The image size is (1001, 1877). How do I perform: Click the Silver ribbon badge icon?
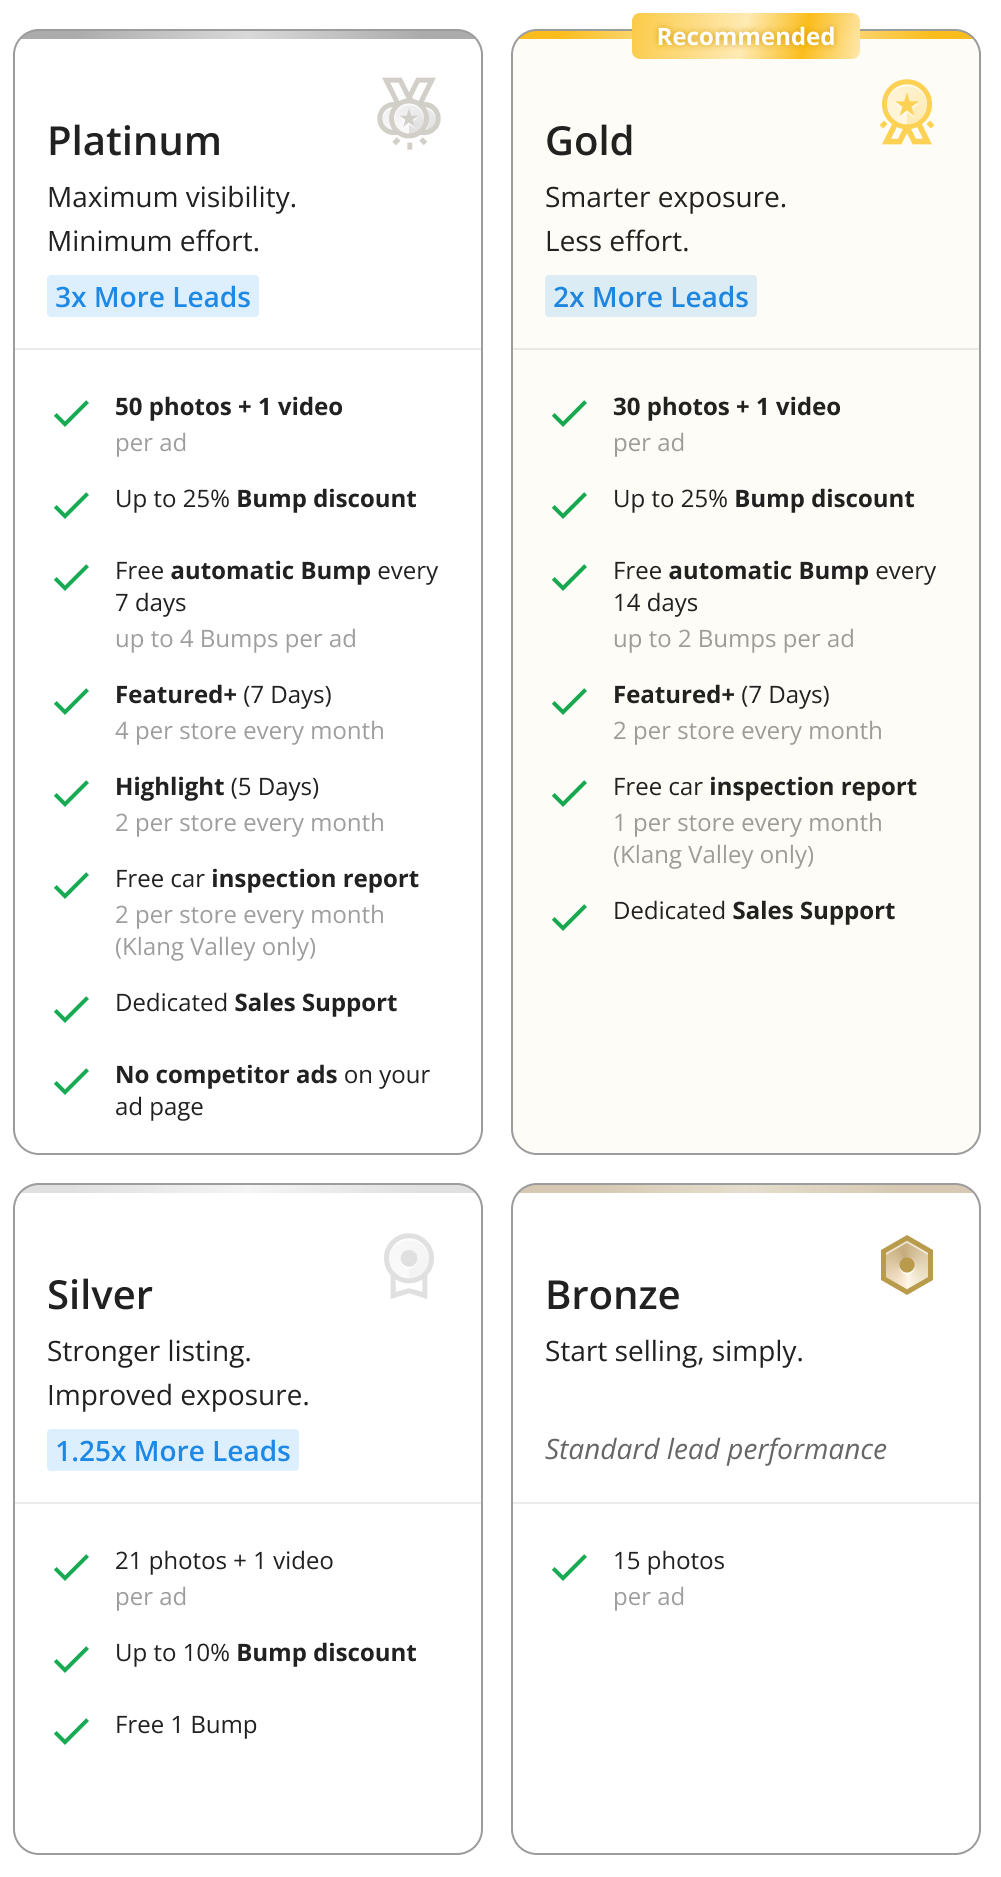click(408, 1265)
